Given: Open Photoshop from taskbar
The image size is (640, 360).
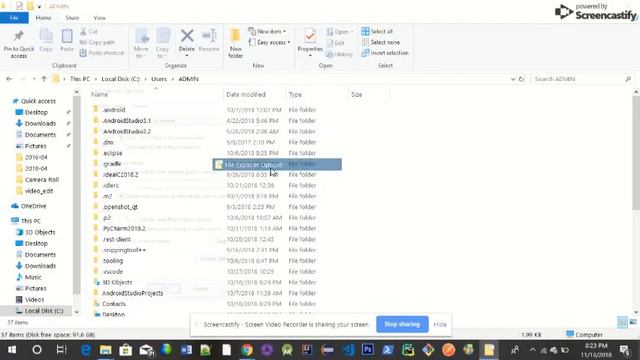Looking at the screenshot, I should pyautogui.click(x=367, y=350).
